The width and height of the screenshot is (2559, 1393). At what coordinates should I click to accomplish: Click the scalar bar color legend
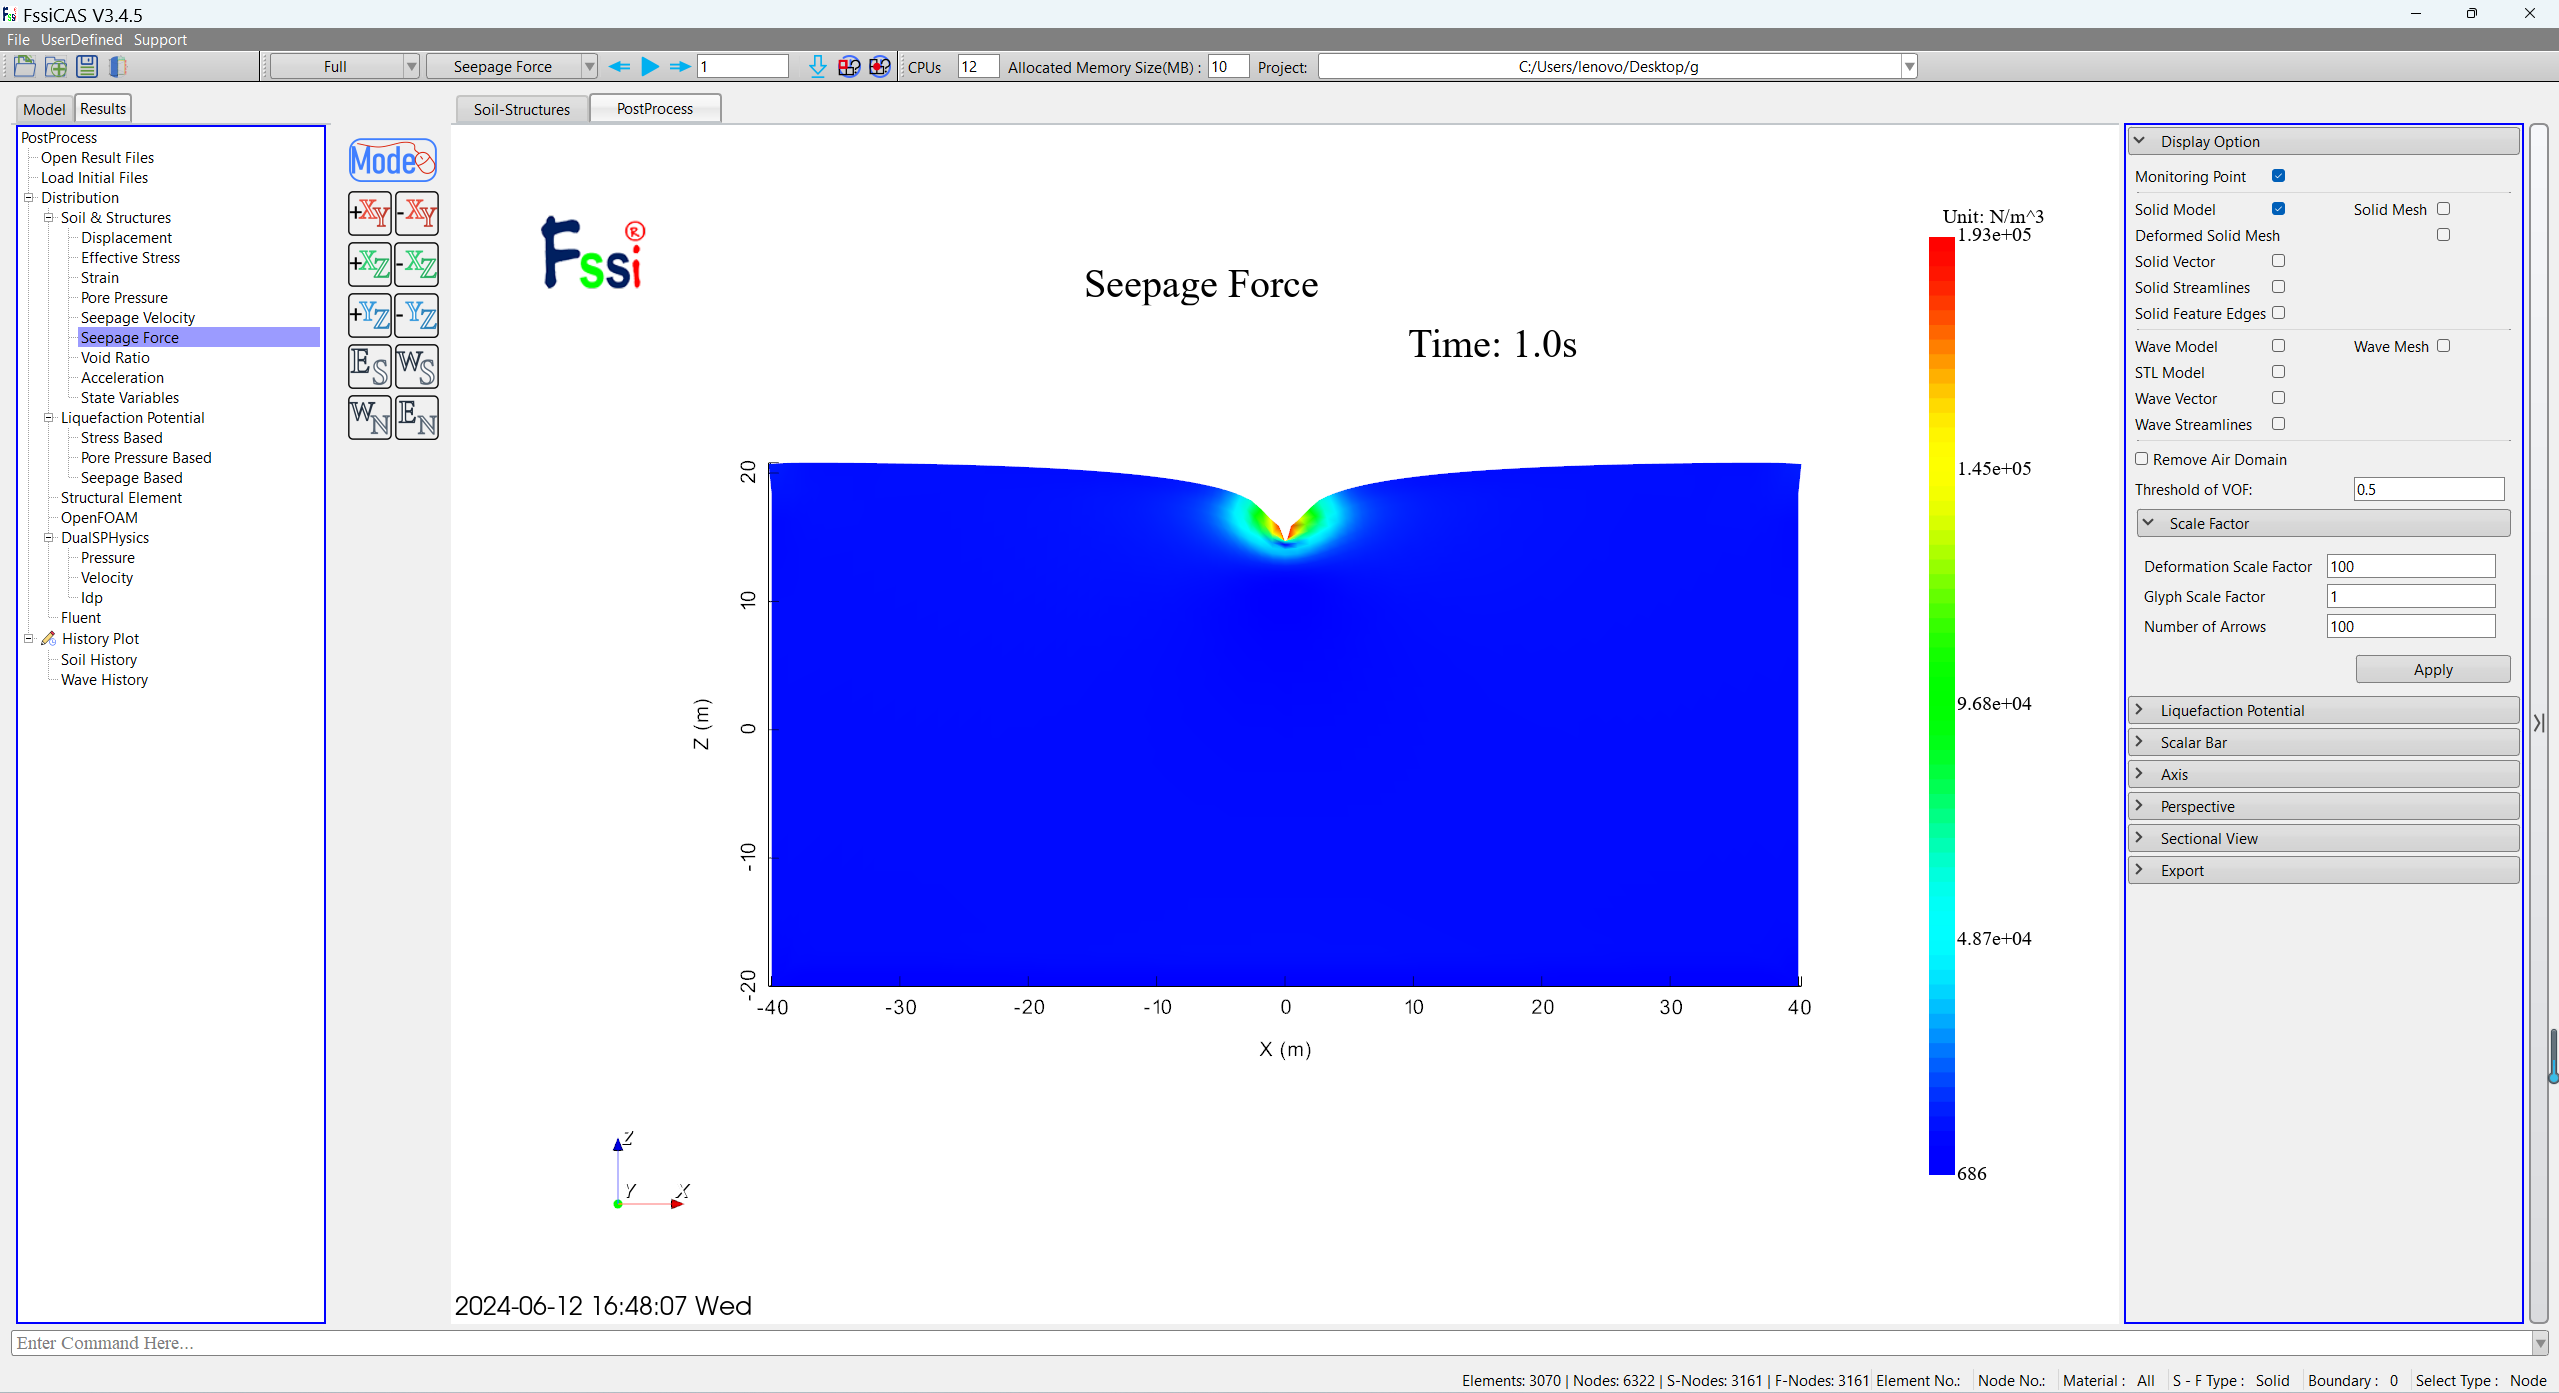point(1941,705)
